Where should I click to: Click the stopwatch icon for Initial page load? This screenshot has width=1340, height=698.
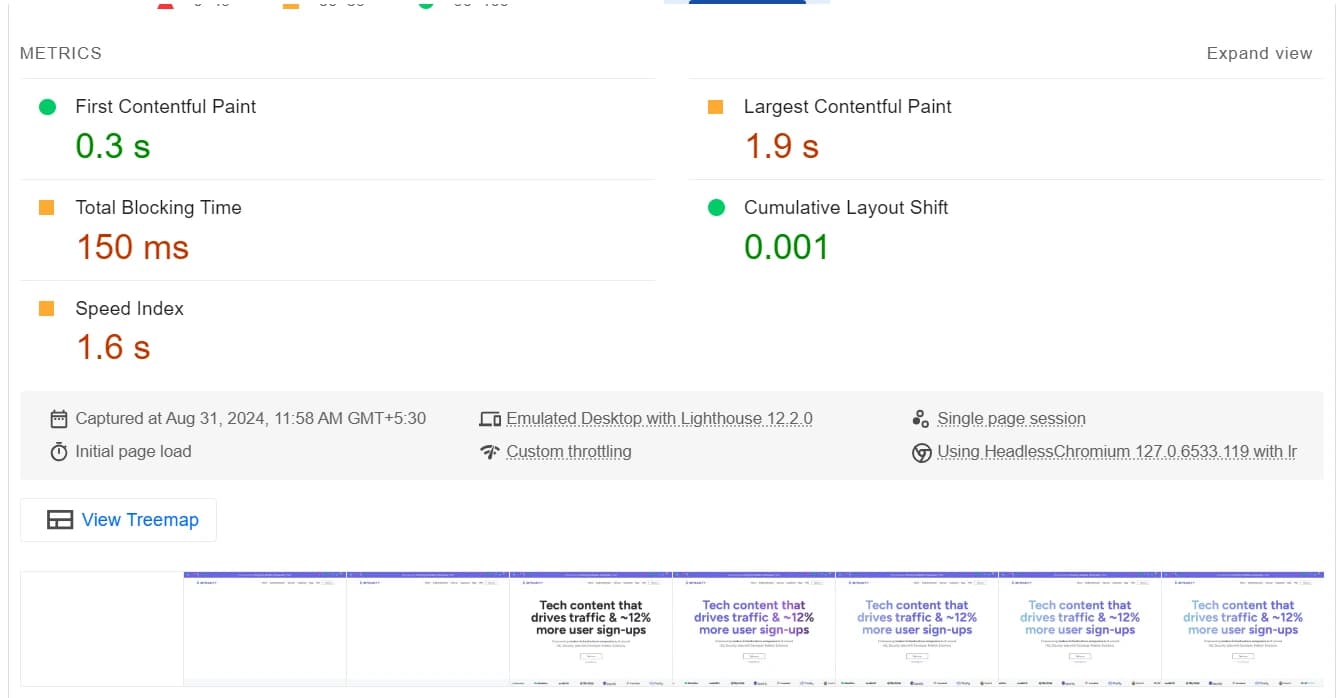click(59, 452)
